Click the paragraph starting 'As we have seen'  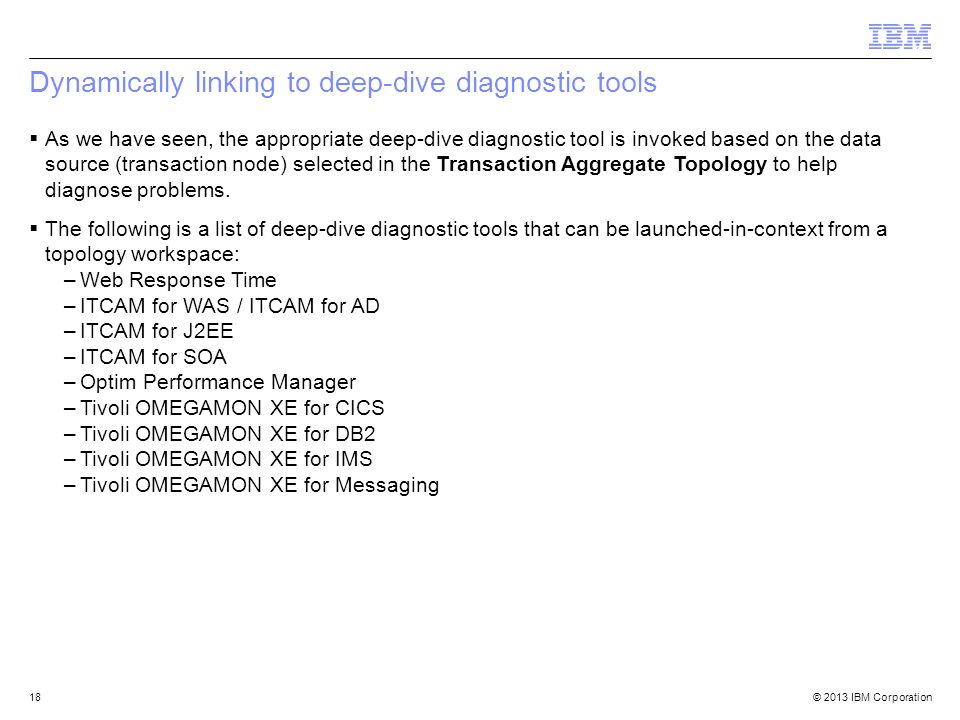click(x=462, y=165)
